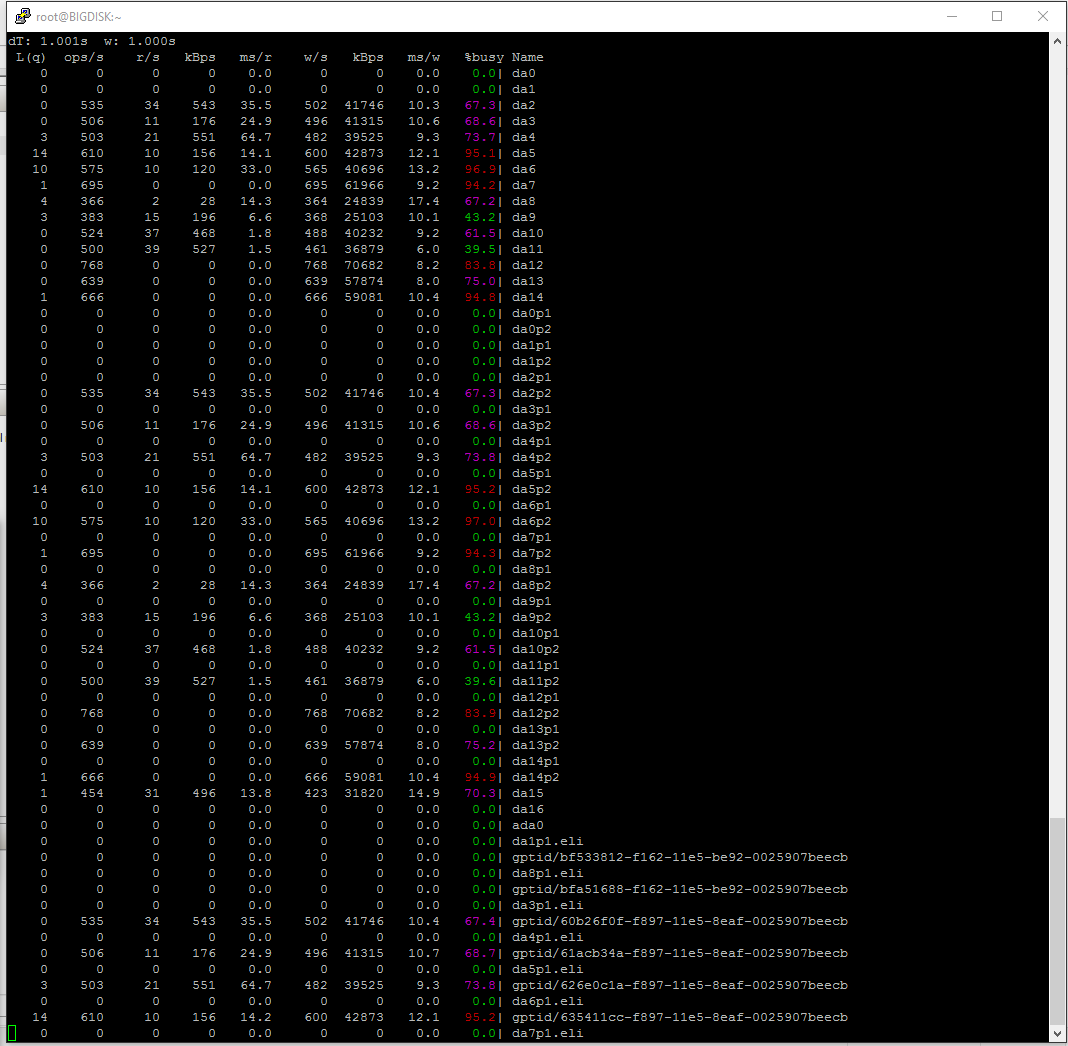This screenshot has width=1068, height=1046.
Task: Select gptid/635411cc entry
Action: point(680,1017)
